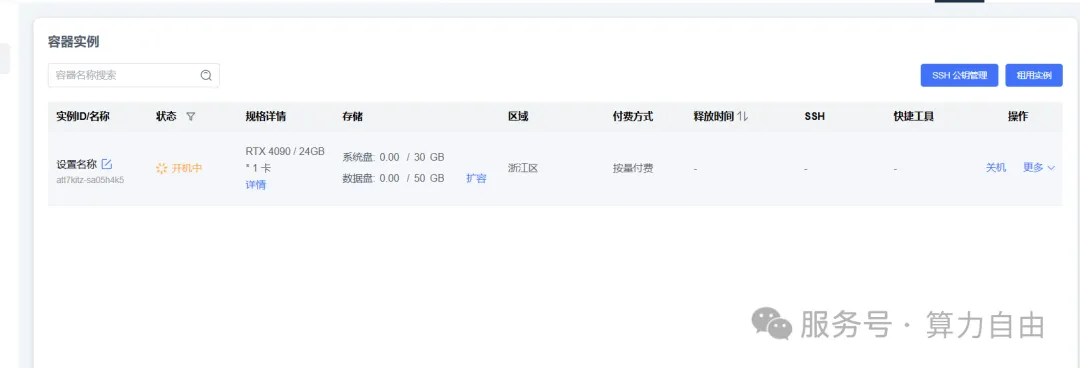Open the 详情 spec details link
Screen dimensions: 1080x368
(x=256, y=185)
